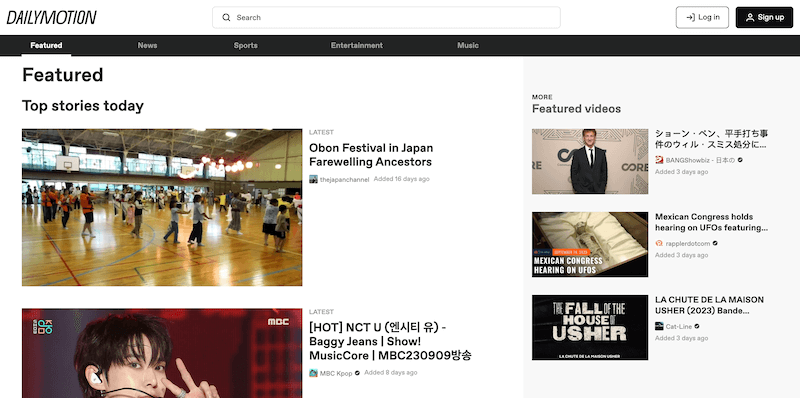Visit the MBC Kpop channel link
Screen dimensions: 800x398
pos(336,374)
